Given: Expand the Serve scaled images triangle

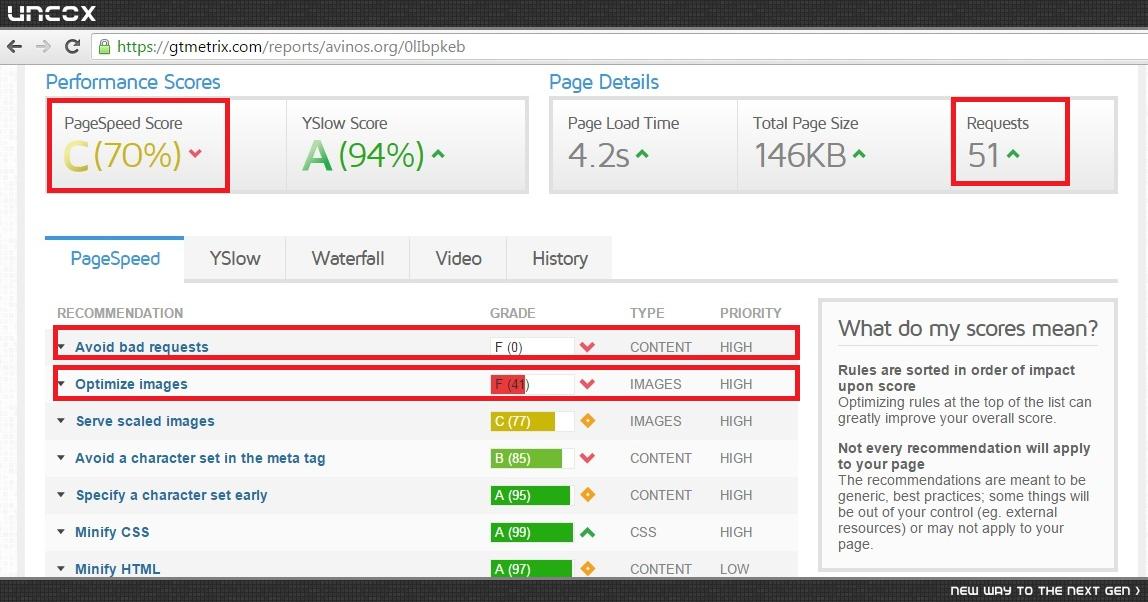Looking at the screenshot, I should click(62, 421).
